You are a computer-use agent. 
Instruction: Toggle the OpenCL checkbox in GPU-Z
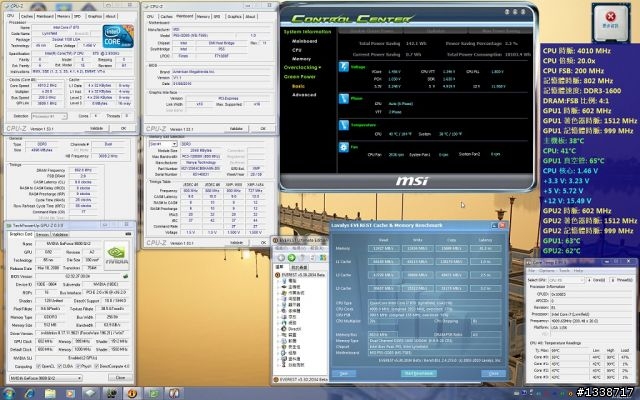pos(39,367)
